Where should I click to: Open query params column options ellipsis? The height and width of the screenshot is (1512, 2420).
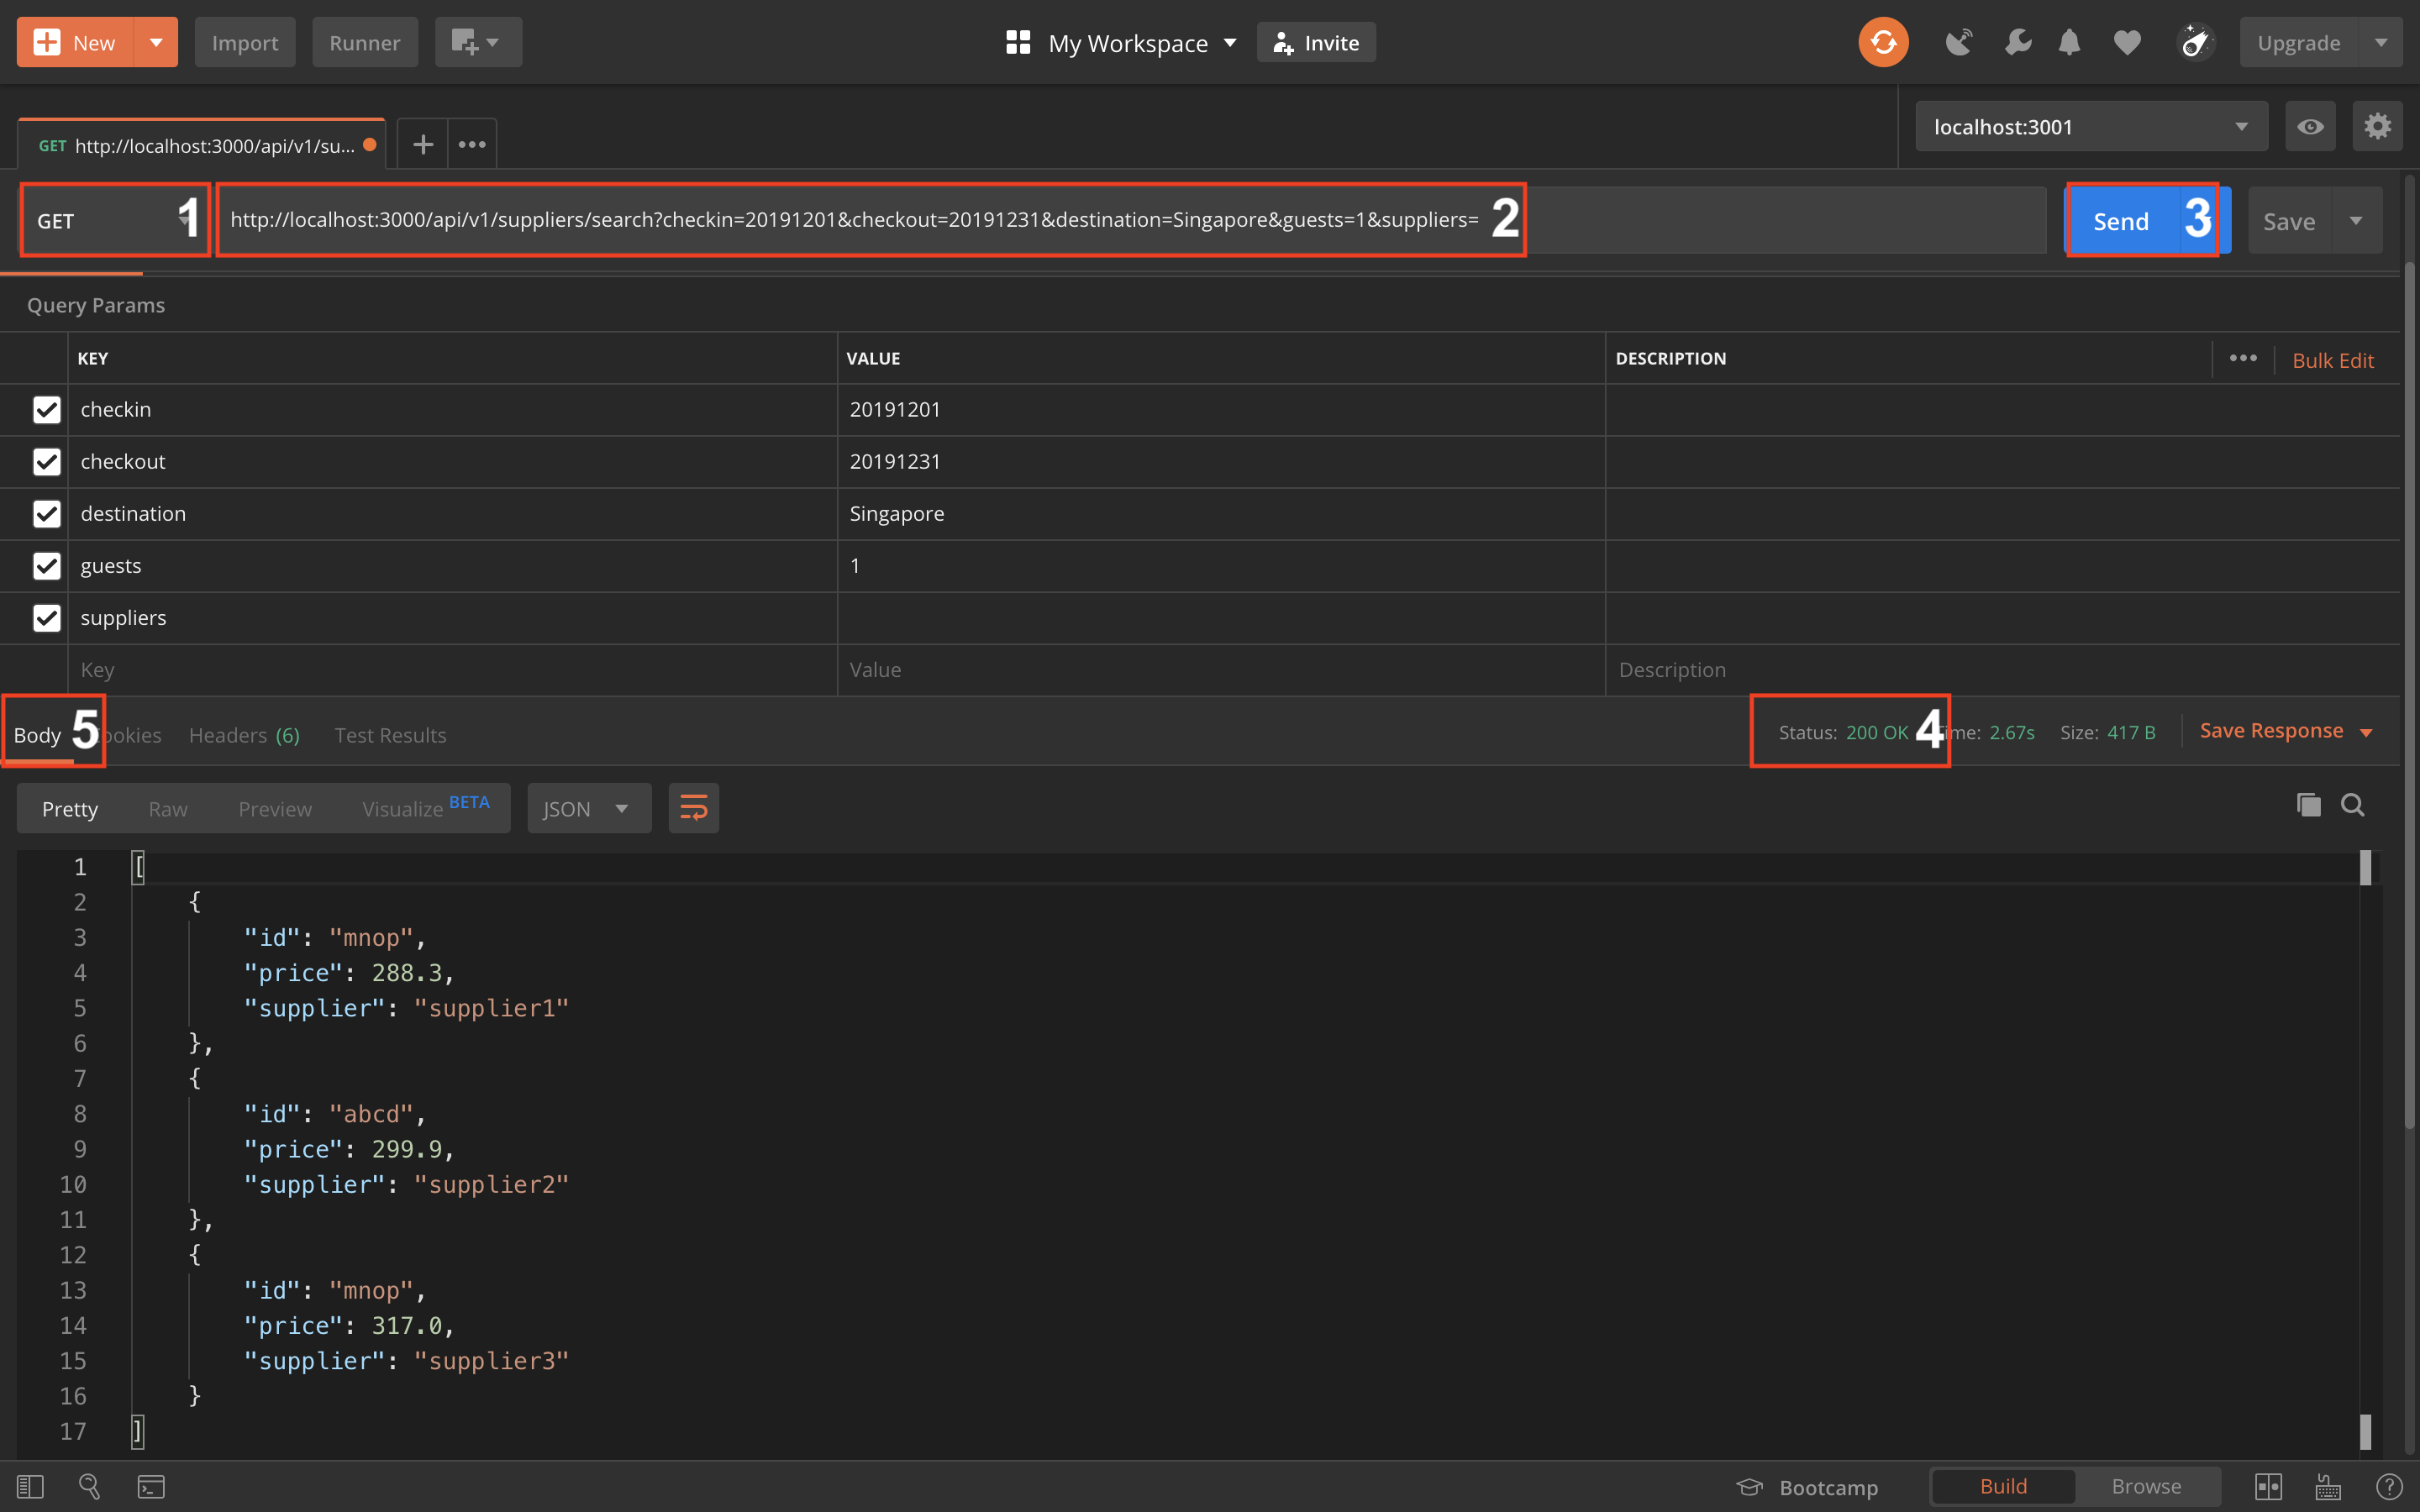click(2243, 358)
